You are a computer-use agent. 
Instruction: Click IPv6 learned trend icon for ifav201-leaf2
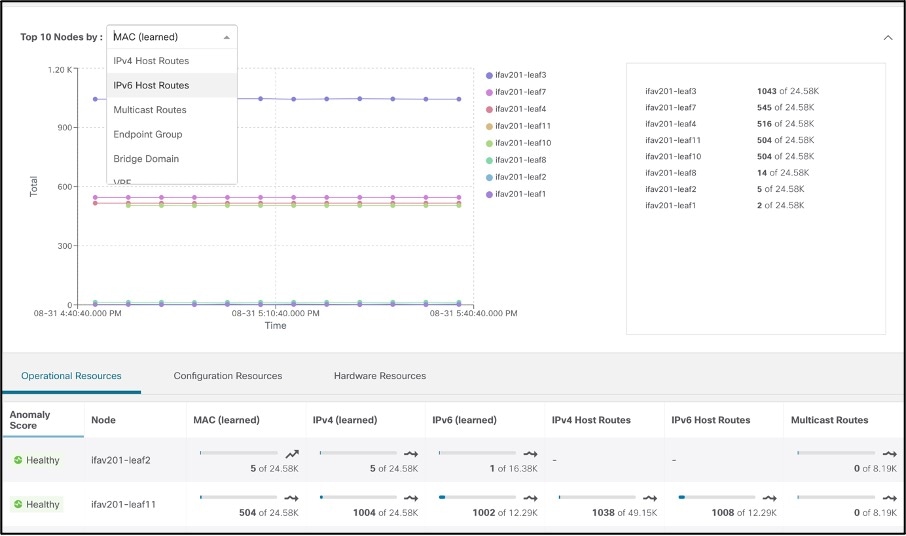click(x=530, y=454)
